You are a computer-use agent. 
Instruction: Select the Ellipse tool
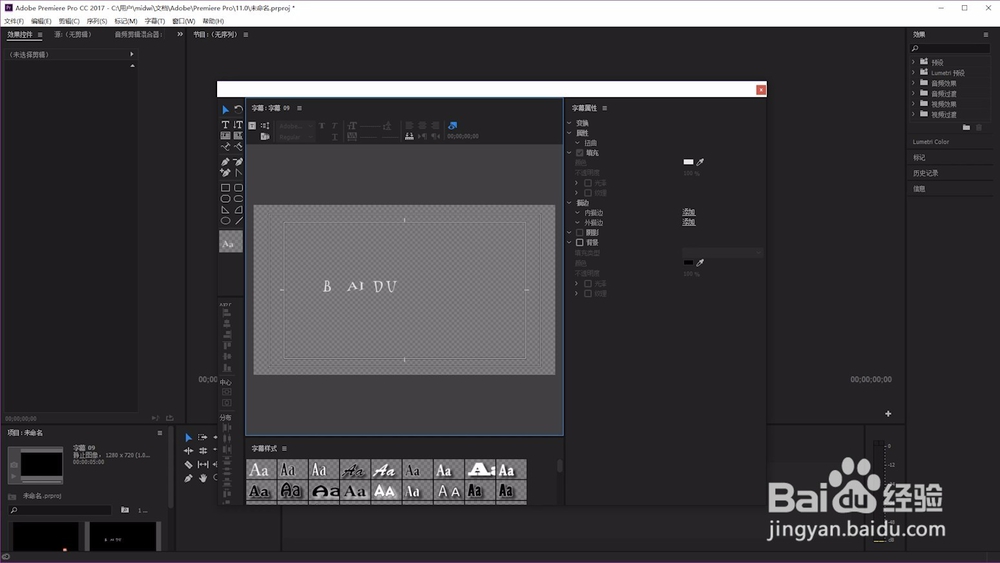tap(225, 220)
